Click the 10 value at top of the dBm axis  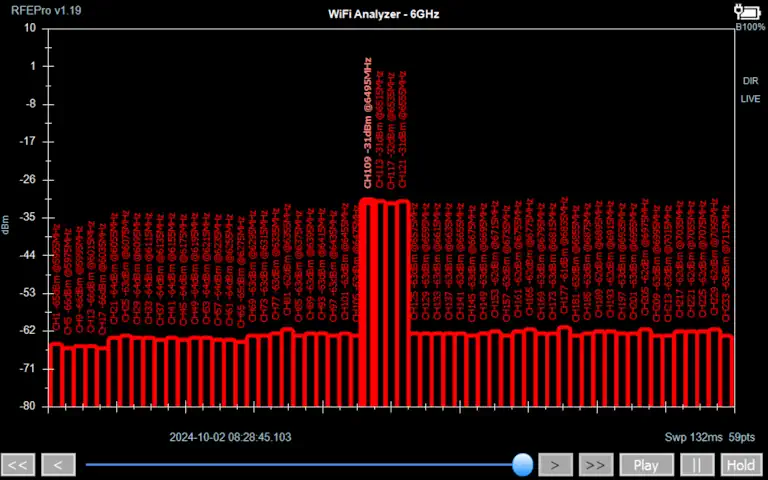tap(30, 28)
